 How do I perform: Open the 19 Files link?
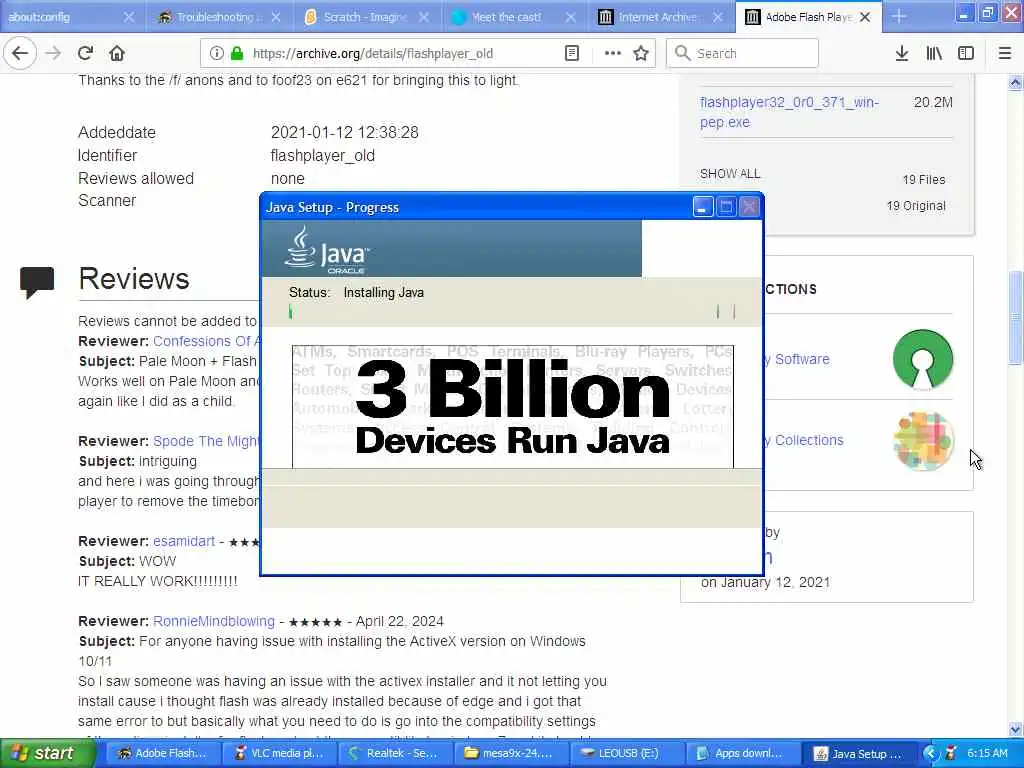click(923, 180)
